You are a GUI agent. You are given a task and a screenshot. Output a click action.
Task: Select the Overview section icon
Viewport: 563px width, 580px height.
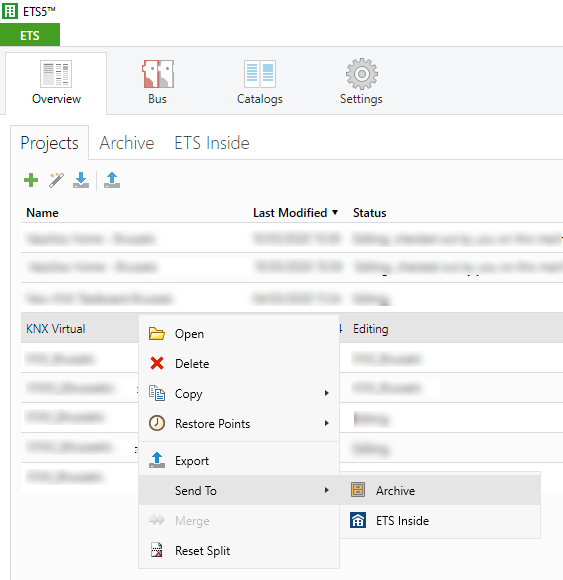click(56, 74)
